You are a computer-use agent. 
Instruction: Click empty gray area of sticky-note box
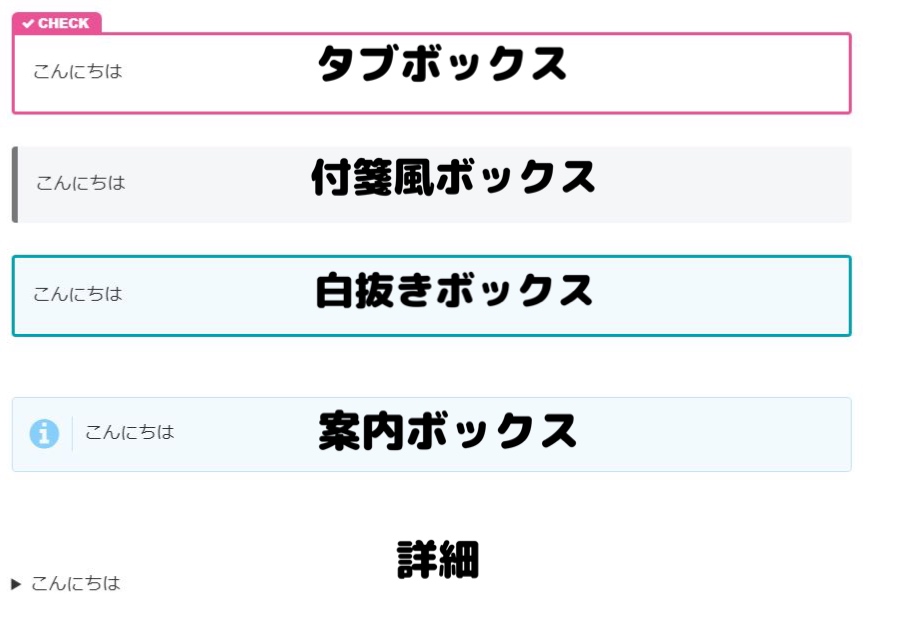pos(725,184)
